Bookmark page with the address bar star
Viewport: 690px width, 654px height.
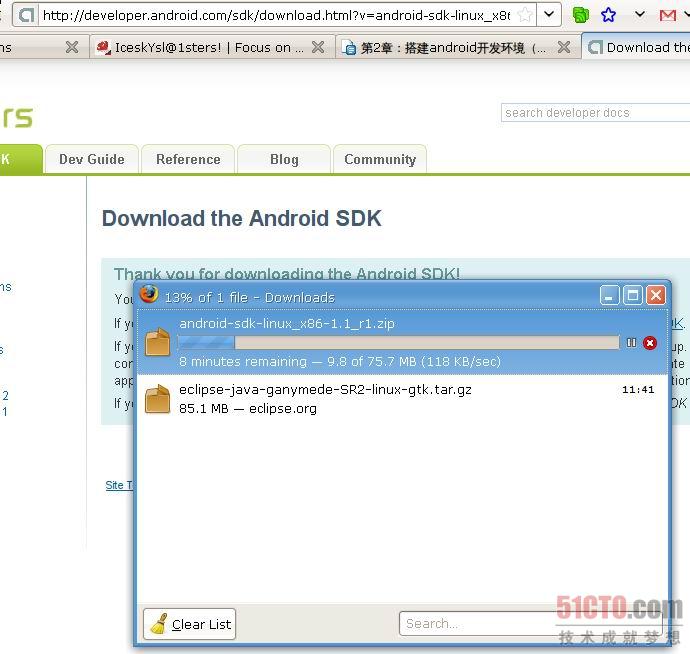click(x=525, y=15)
